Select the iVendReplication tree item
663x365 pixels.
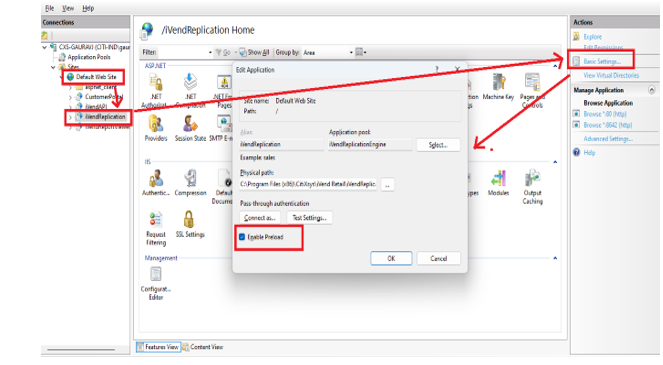105,117
